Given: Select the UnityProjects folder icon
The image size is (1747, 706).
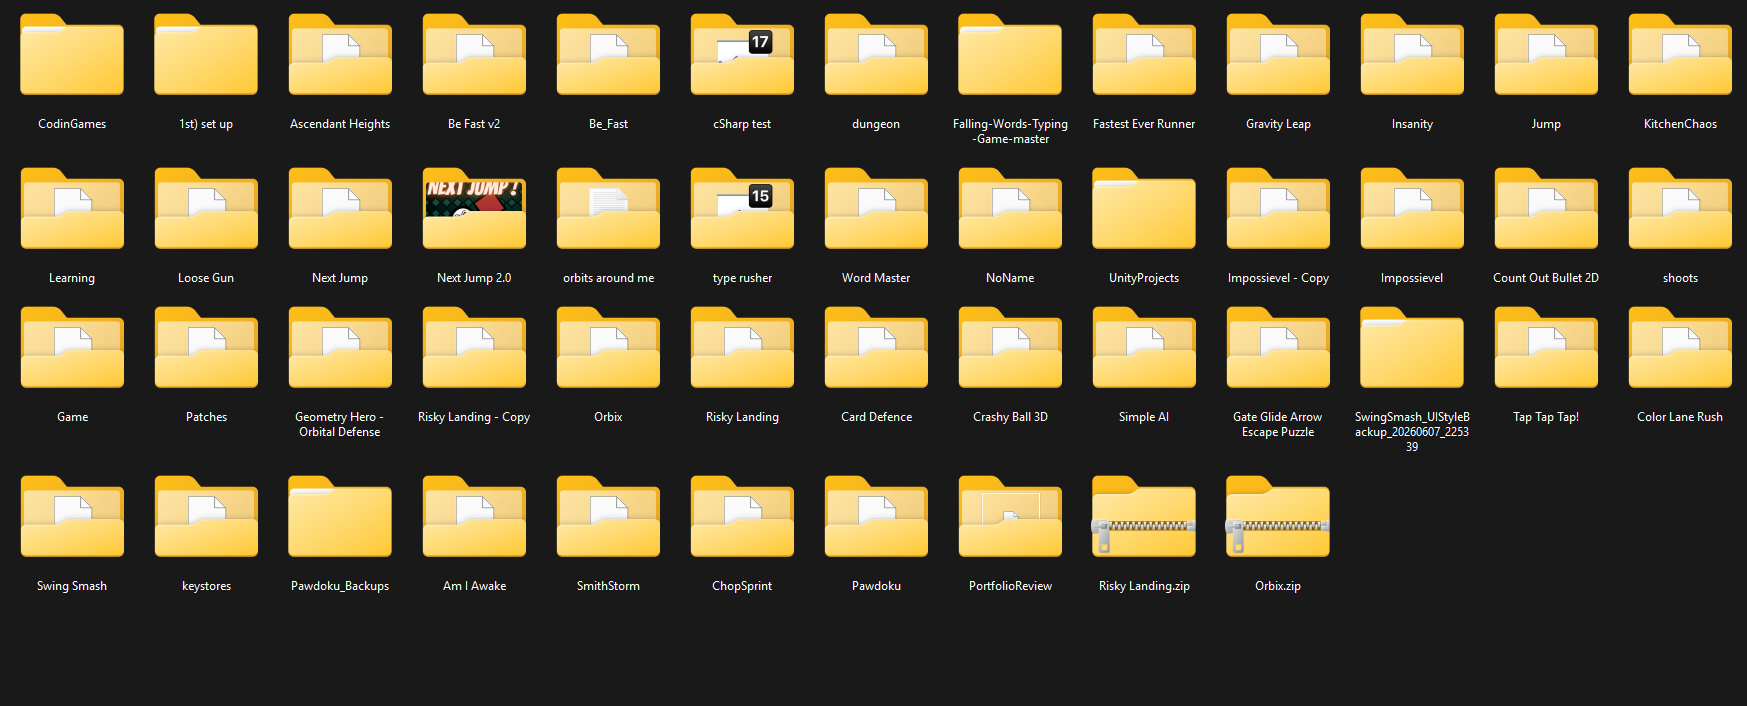Looking at the screenshot, I should click(x=1144, y=209).
